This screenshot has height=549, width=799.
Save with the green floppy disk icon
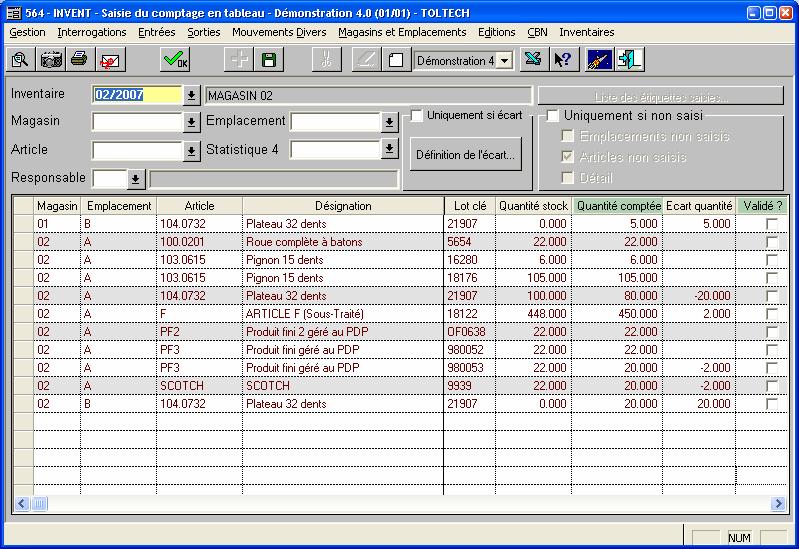[x=269, y=60]
